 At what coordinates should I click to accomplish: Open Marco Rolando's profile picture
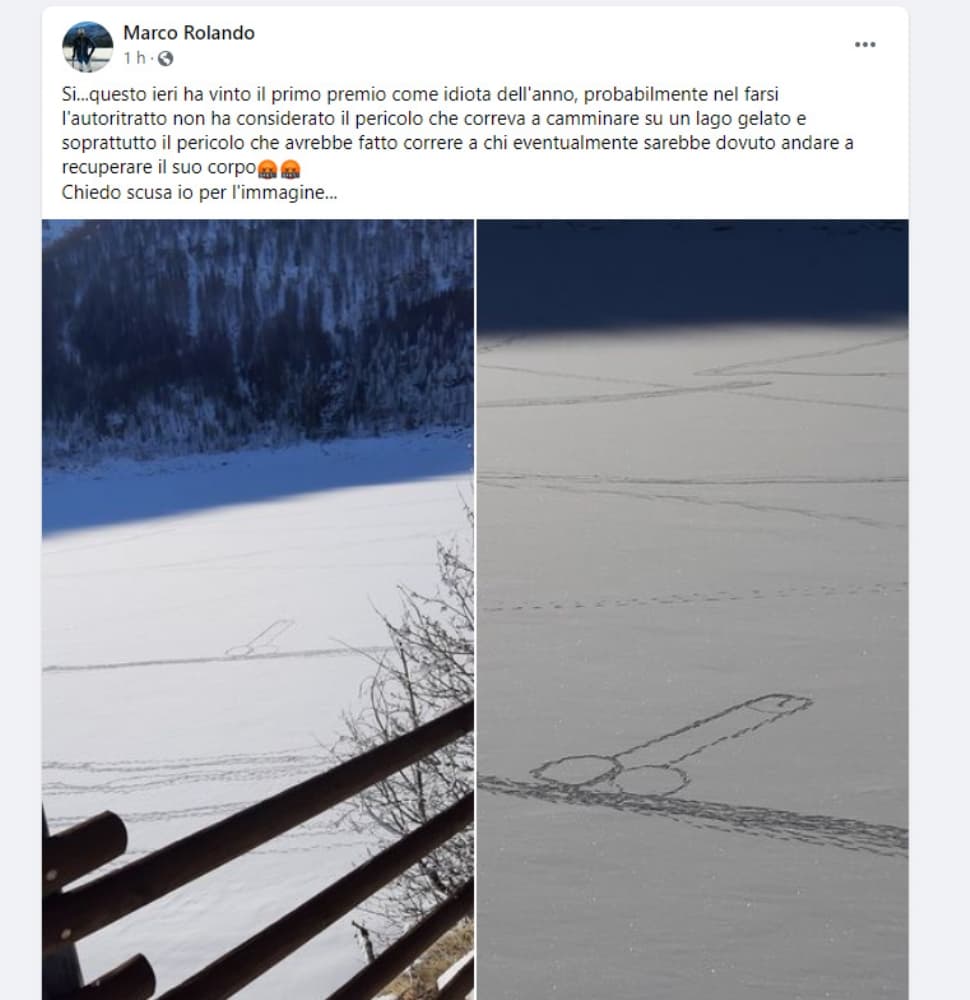(x=87, y=46)
